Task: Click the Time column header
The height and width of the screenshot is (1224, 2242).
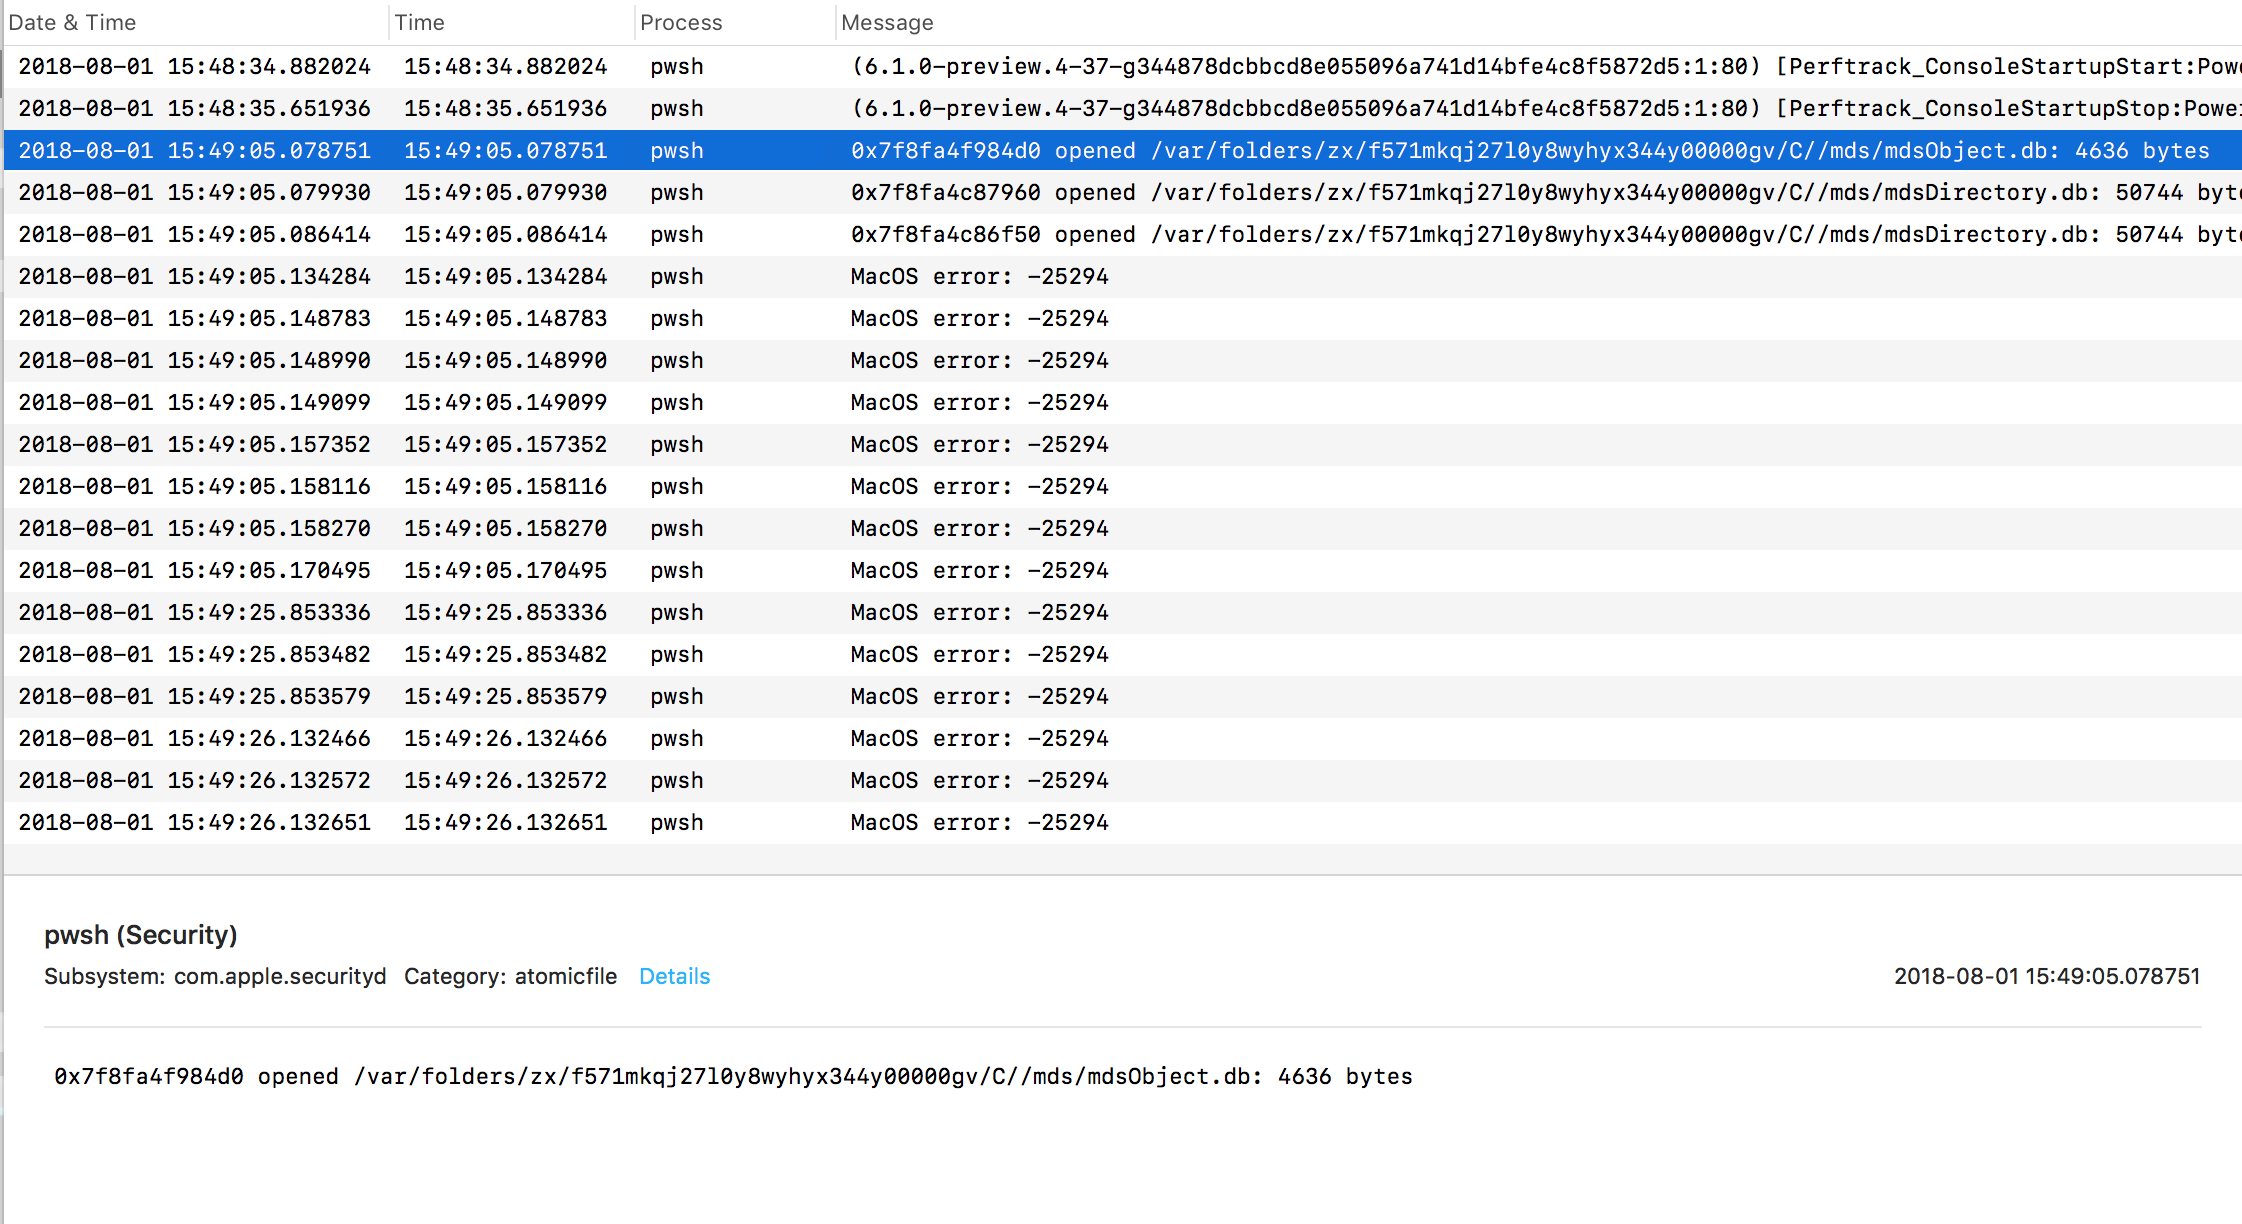Action: 419,22
